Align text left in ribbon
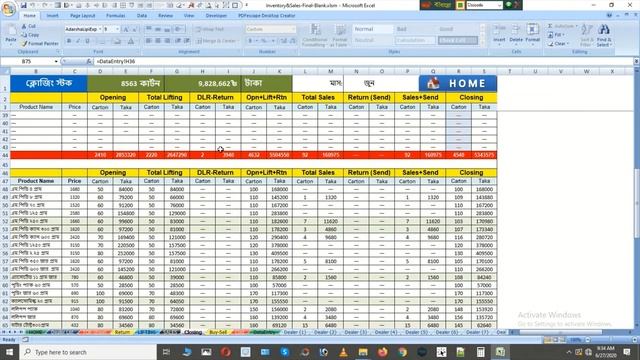 149,41
